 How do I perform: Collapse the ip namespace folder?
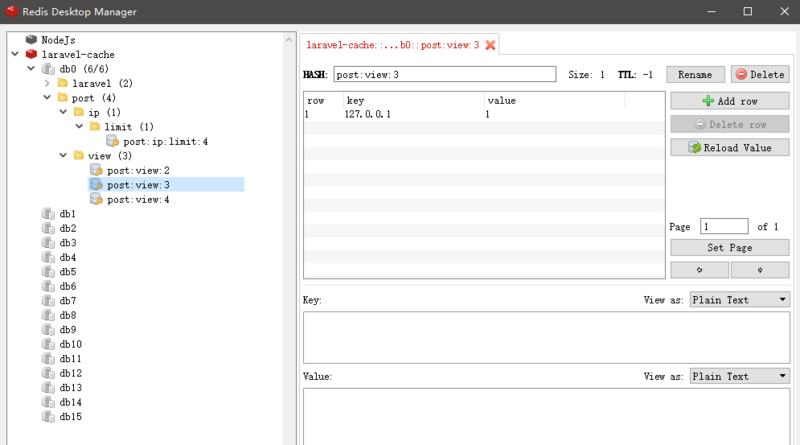[x=63, y=112]
